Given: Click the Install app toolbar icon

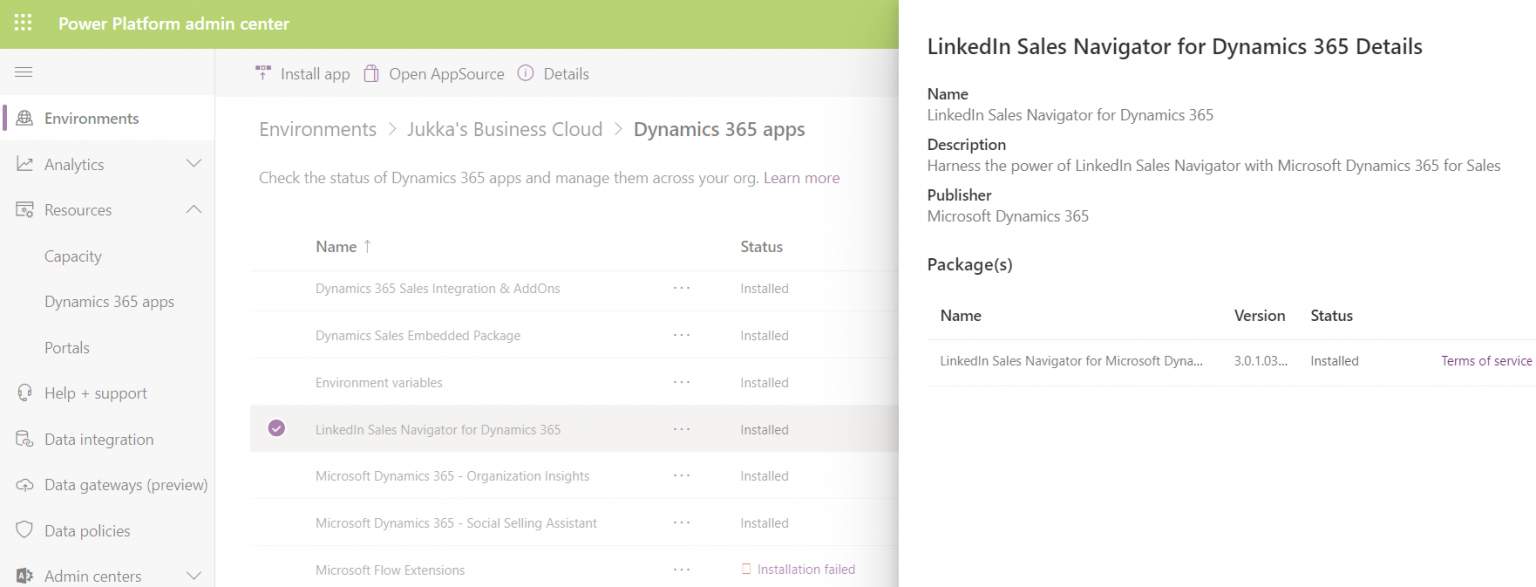Looking at the screenshot, I should [x=263, y=73].
